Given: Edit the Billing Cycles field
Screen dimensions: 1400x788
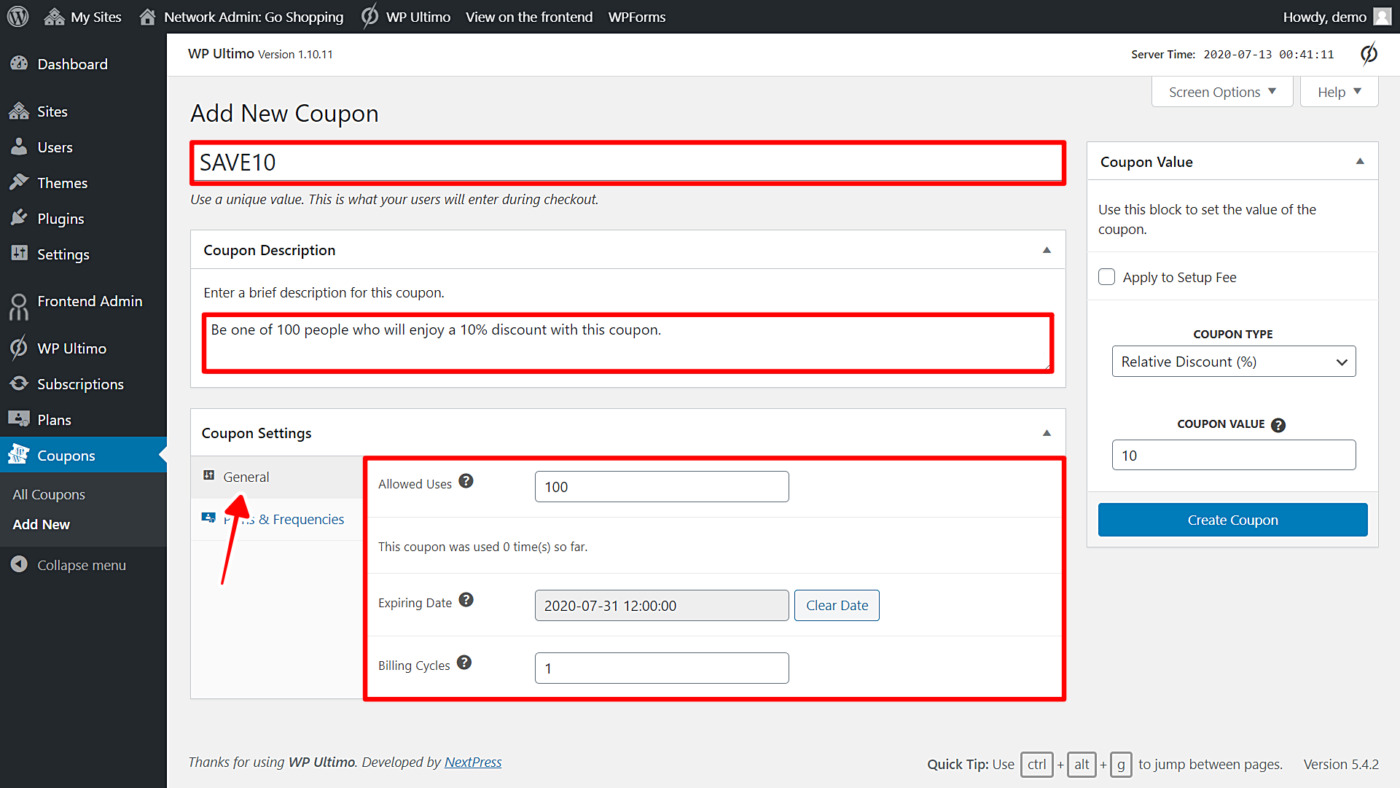Looking at the screenshot, I should tap(662, 668).
